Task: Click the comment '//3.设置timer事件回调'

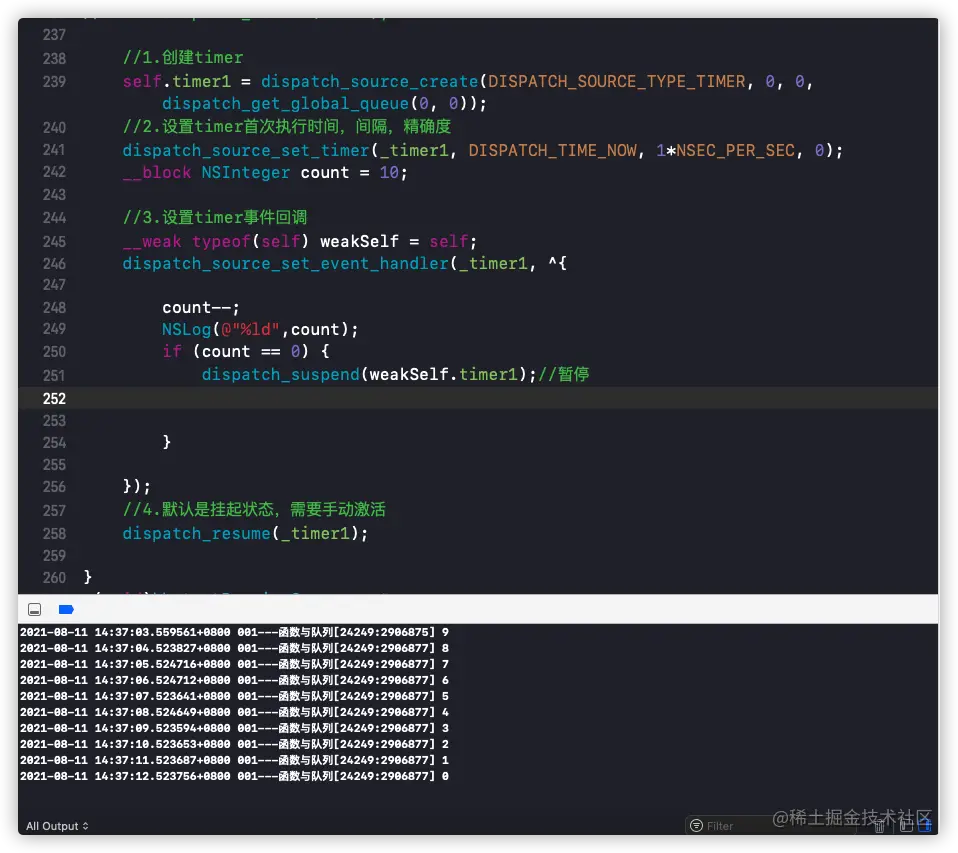Action: [215, 218]
